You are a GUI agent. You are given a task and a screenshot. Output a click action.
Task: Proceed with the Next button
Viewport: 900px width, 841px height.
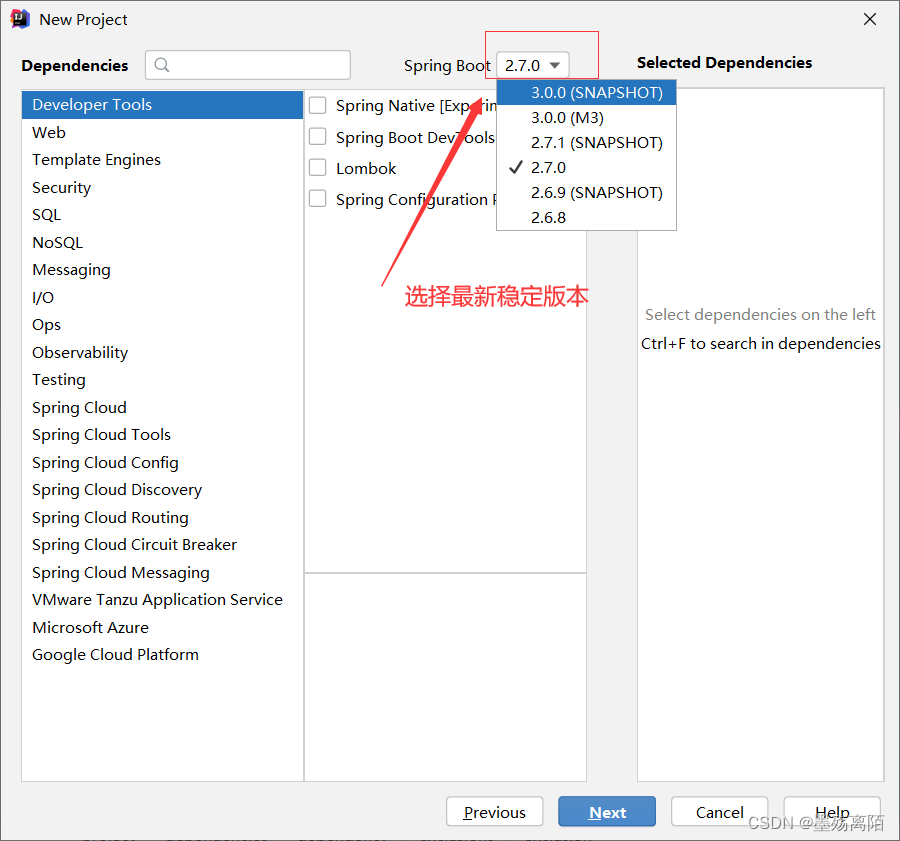coord(607,812)
